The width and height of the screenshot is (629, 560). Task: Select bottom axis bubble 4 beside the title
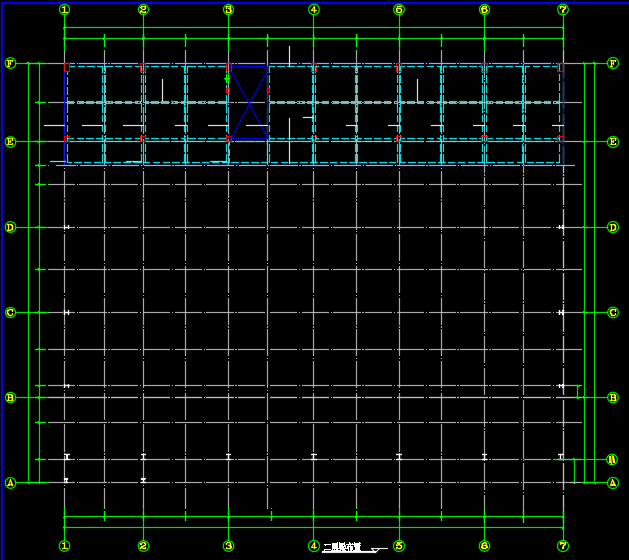point(313,546)
